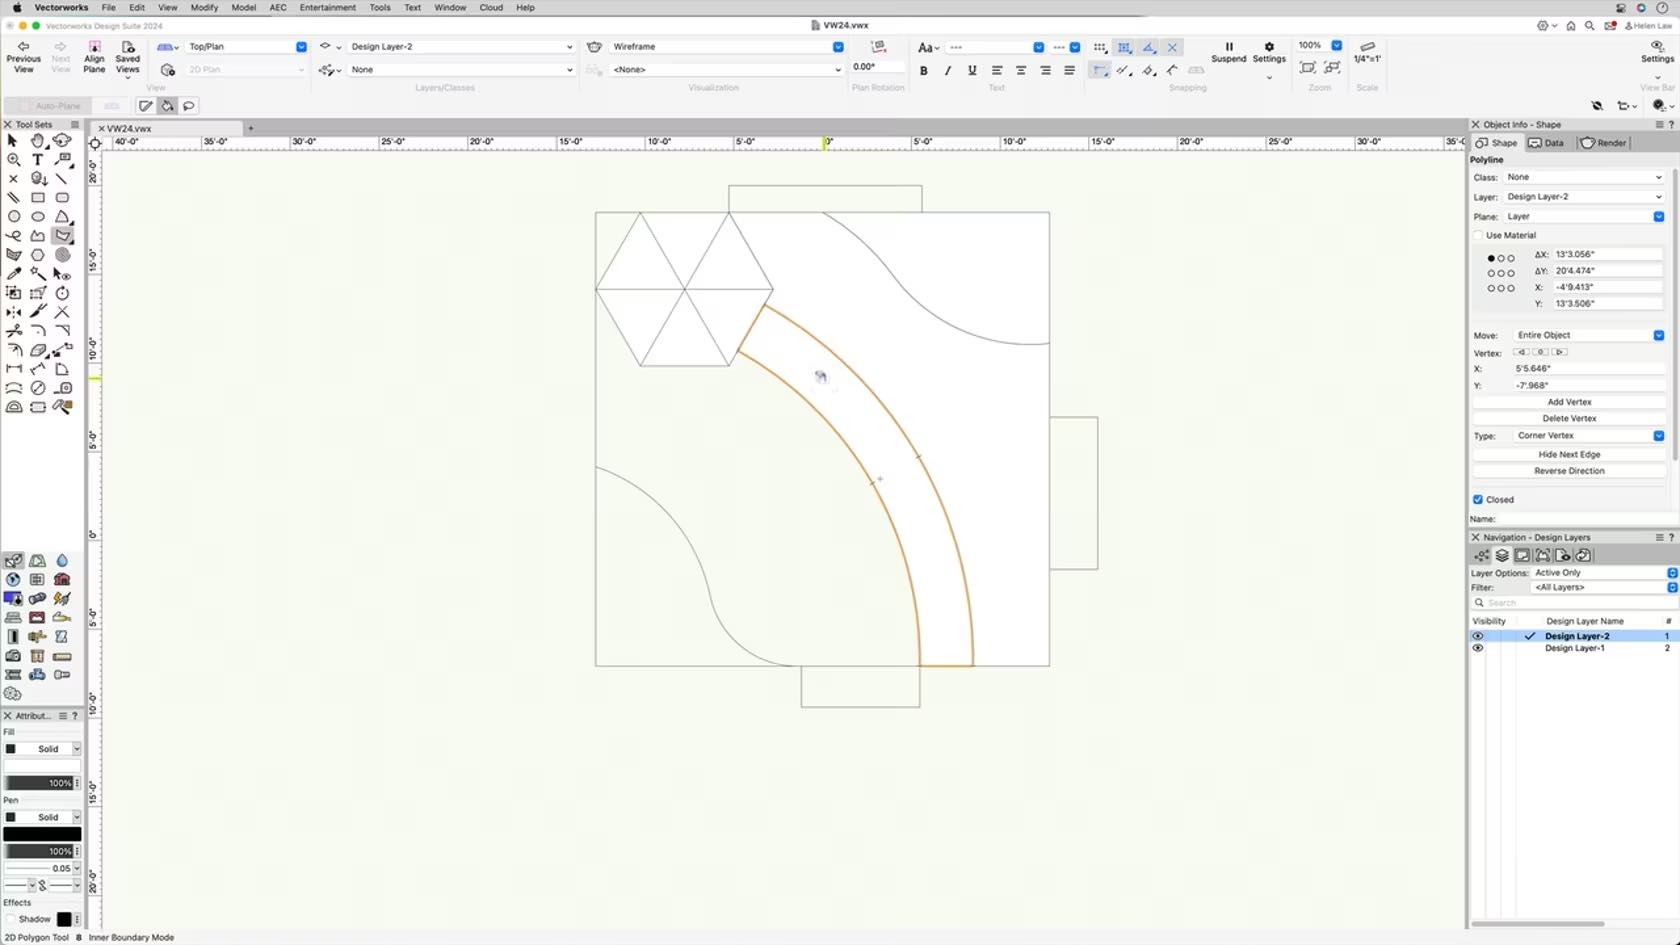Click the Add Vertex button
Image resolution: width=1680 pixels, height=945 pixels.
(1569, 402)
